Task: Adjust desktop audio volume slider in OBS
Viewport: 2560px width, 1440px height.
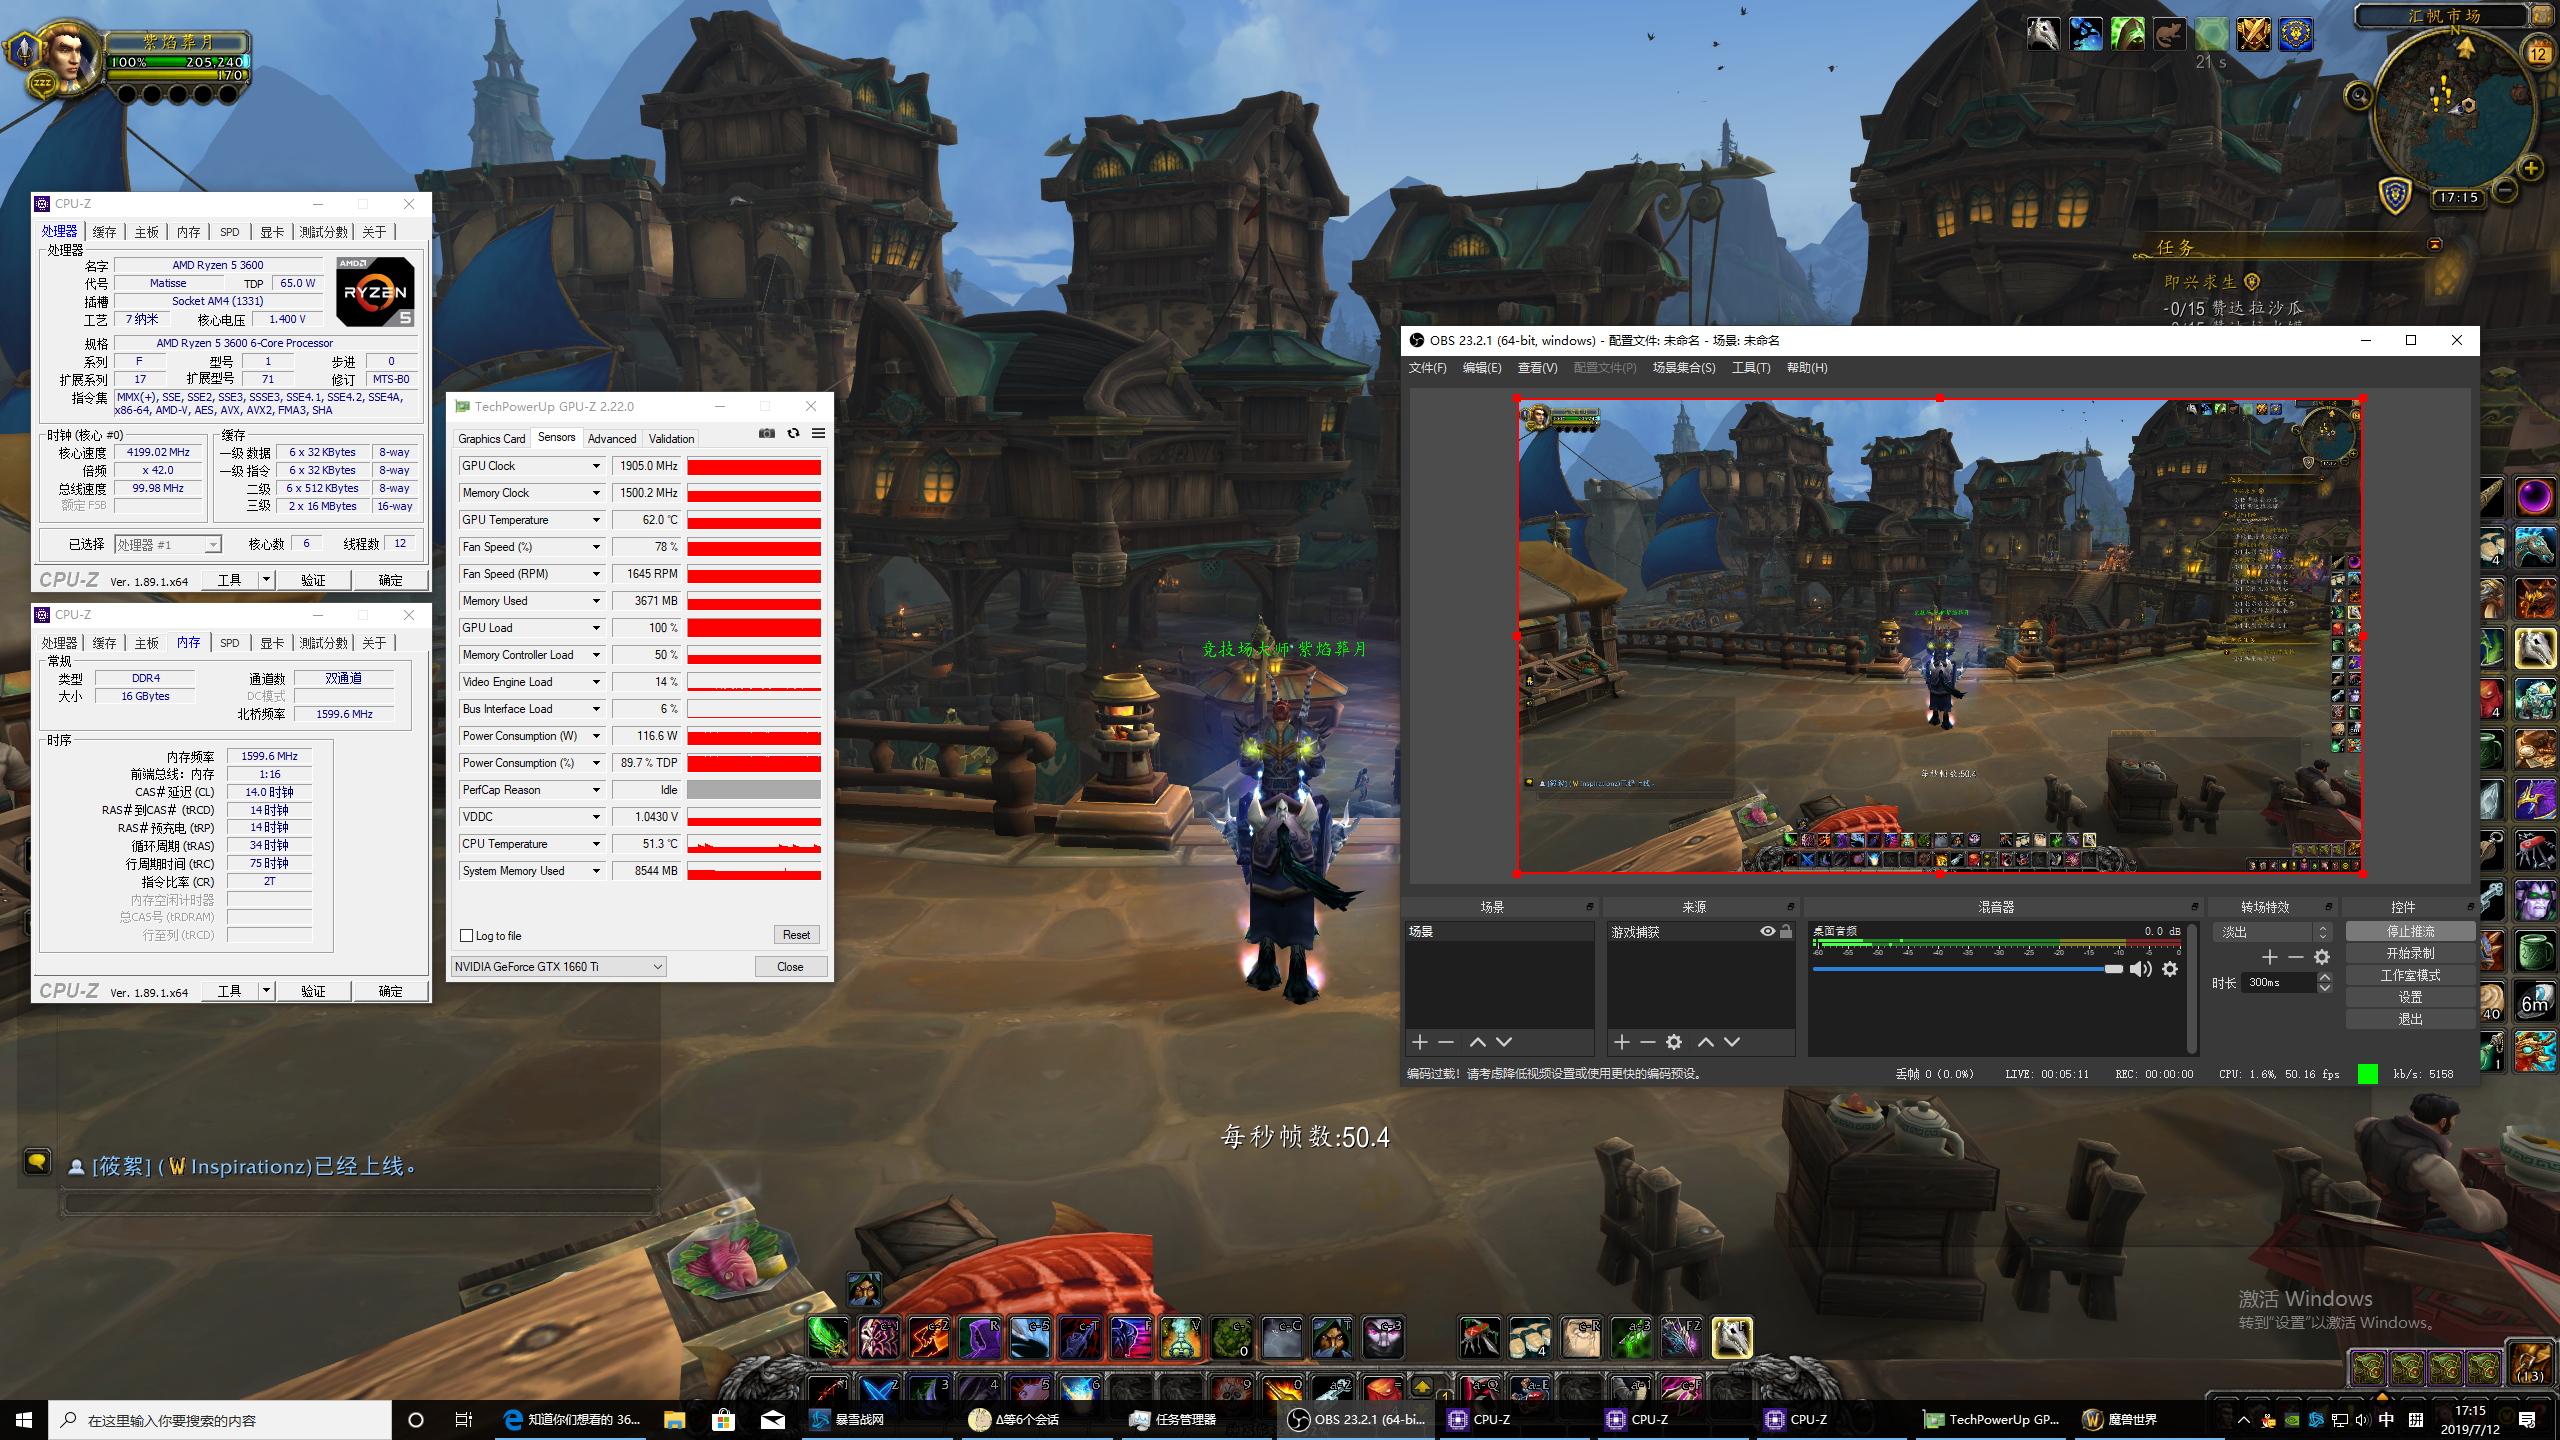Action: point(1968,969)
